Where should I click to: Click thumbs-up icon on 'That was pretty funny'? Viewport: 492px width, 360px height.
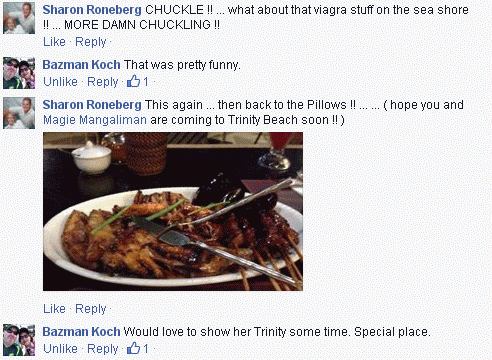pyautogui.click(x=133, y=81)
